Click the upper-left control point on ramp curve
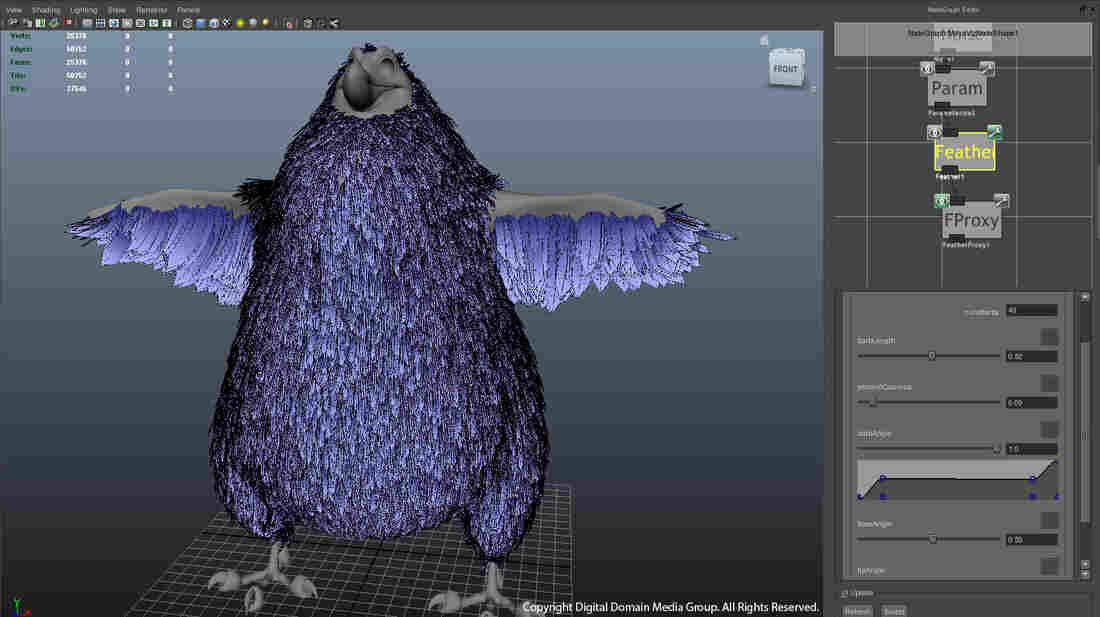 (x=883, y=478)
